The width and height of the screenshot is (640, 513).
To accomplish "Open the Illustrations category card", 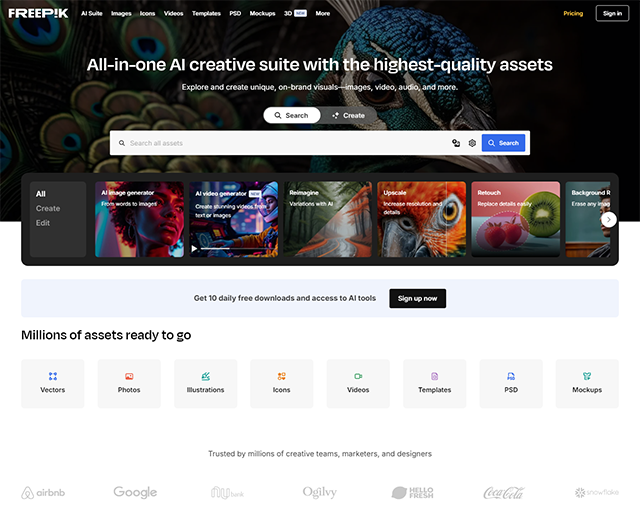I will pyautogui.click(x=205, y=384).
